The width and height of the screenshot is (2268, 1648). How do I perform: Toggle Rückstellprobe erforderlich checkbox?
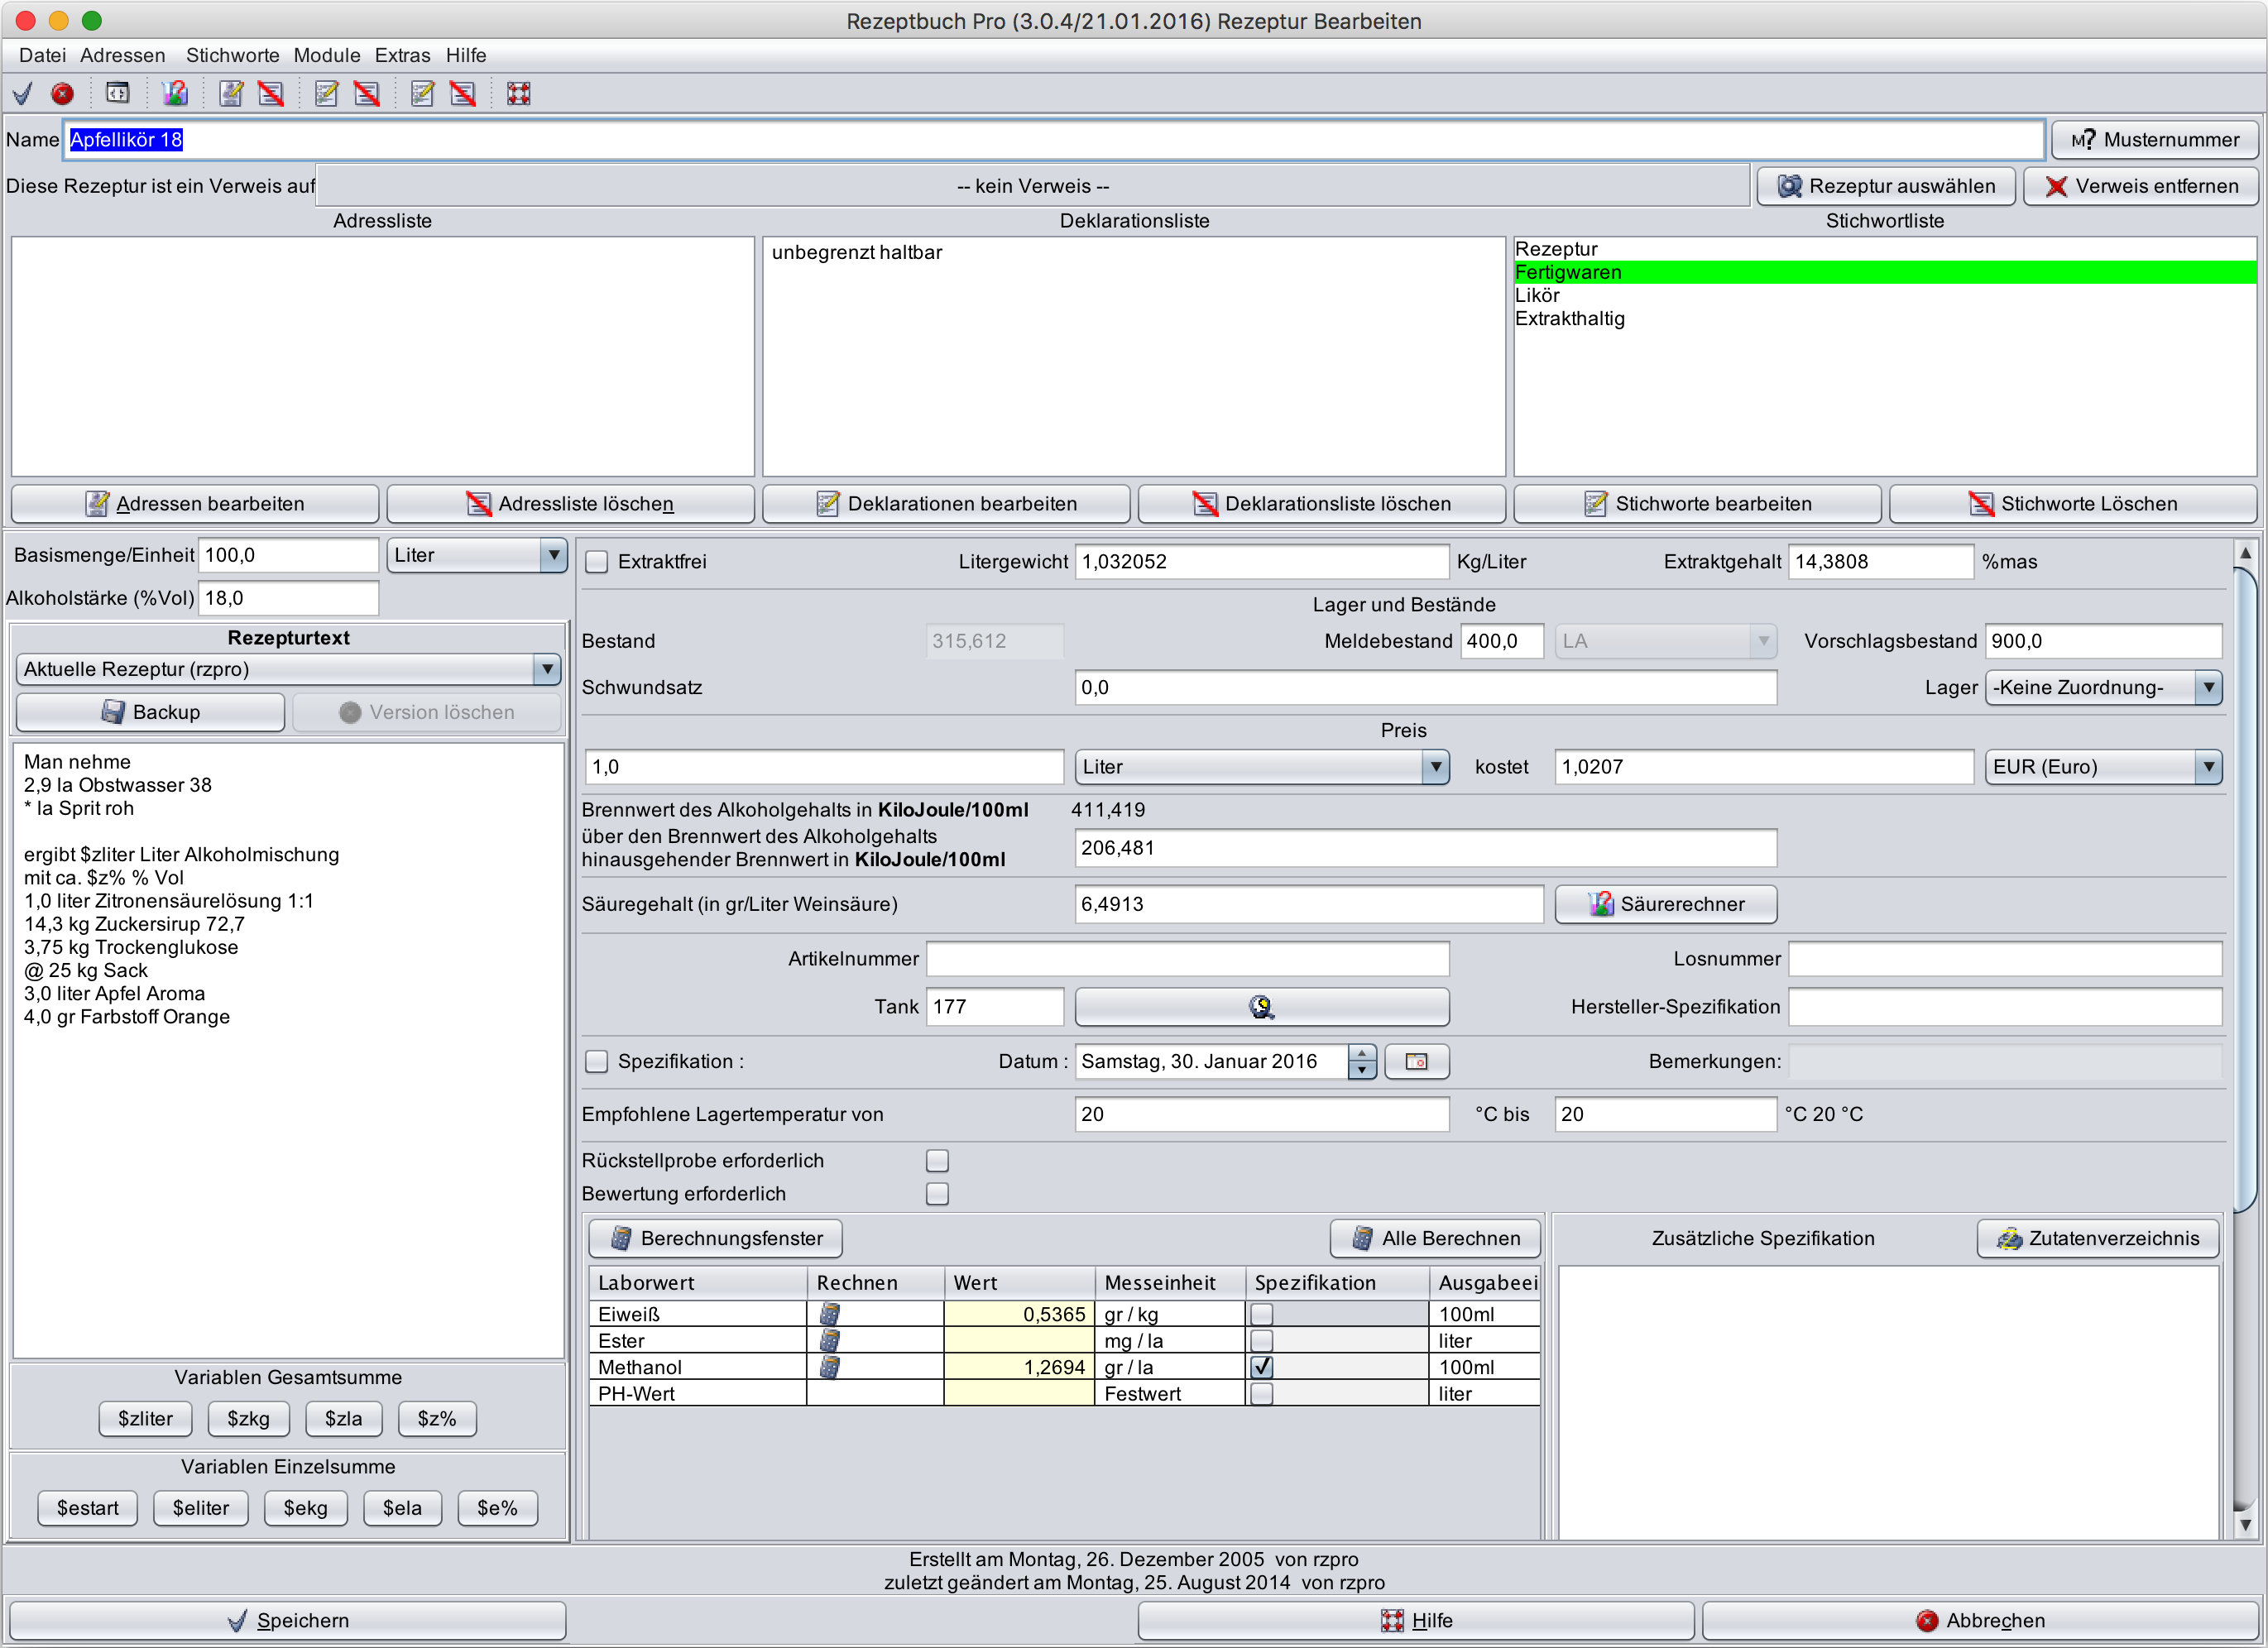[x=937, y=1161]
